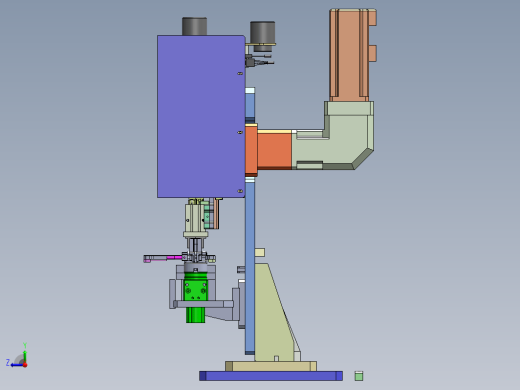Select the small green cube beside the base
Screen dimensions: 520x390
pyautogui.click(x=359, y=376)
